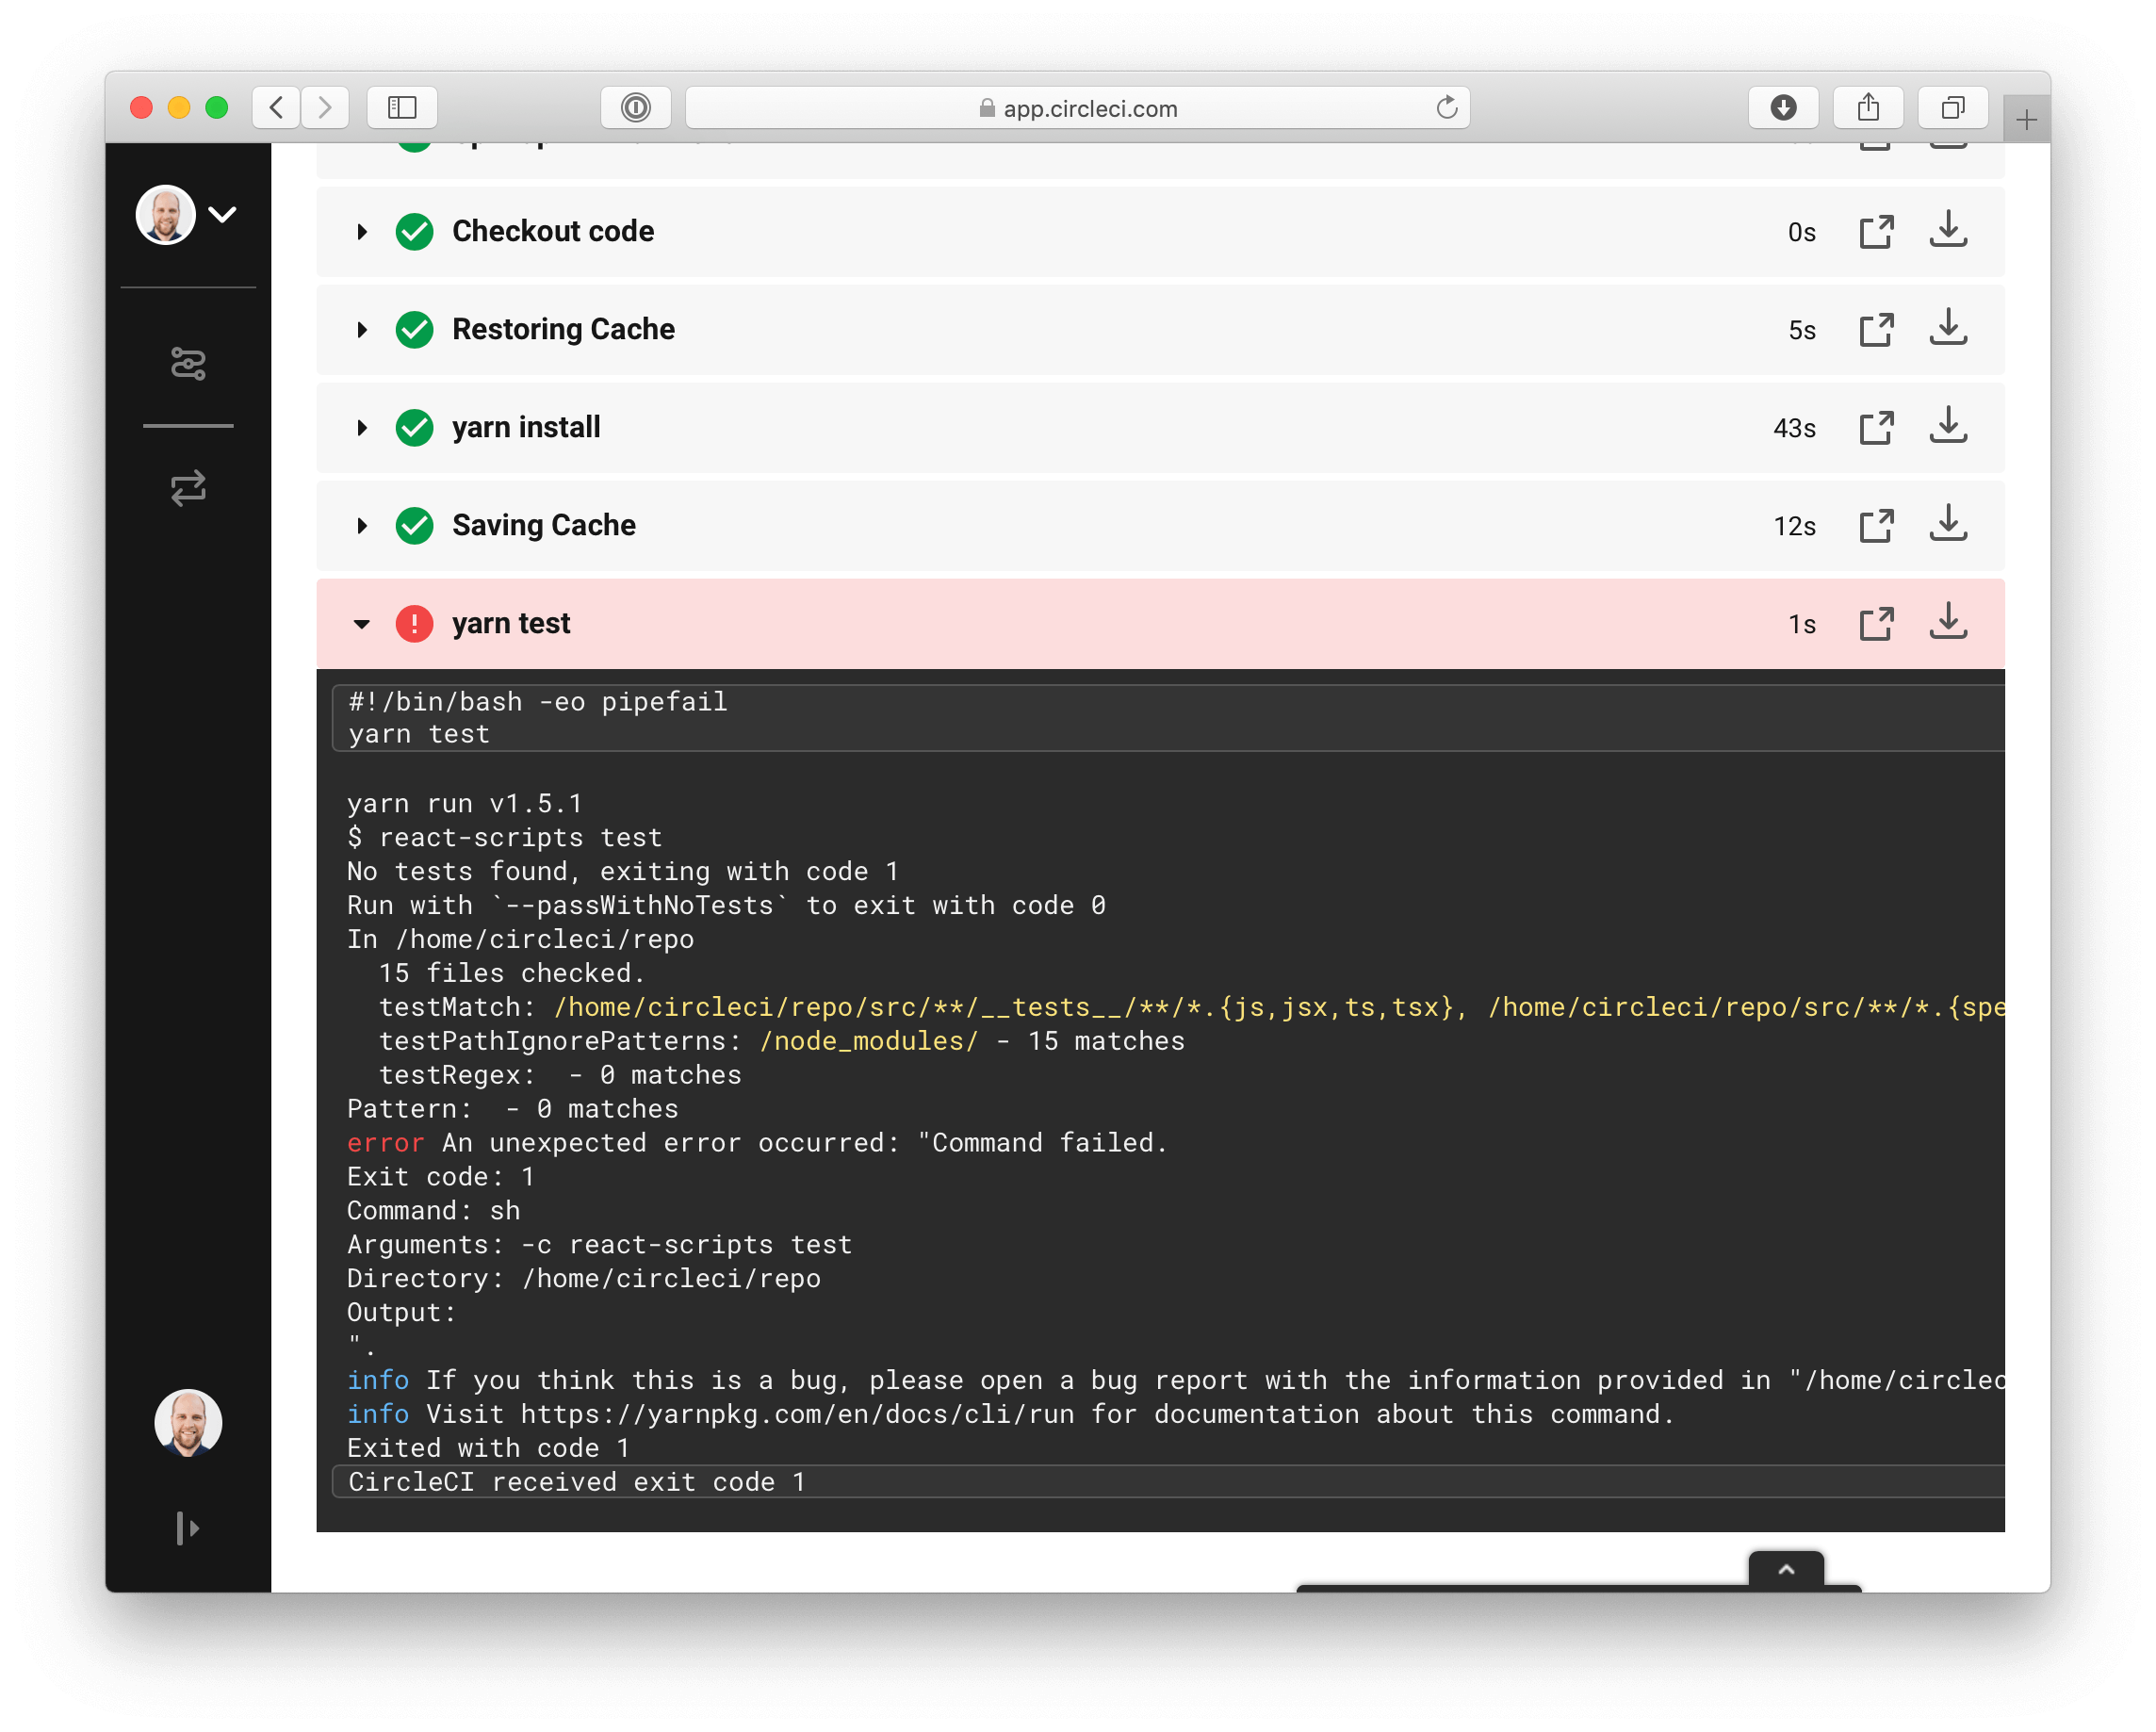2156x1732 pixels.
Task: Download yarn install step output
Action: click(1948, 426)
